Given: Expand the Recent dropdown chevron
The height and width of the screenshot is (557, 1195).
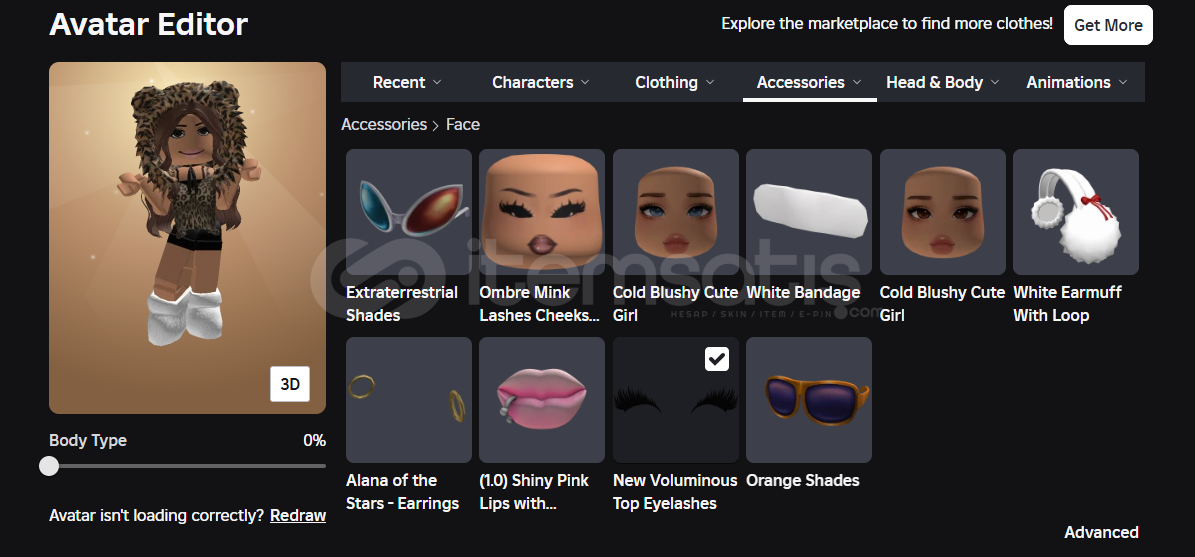Looking at the screenshot, I should tap(437, 82).
